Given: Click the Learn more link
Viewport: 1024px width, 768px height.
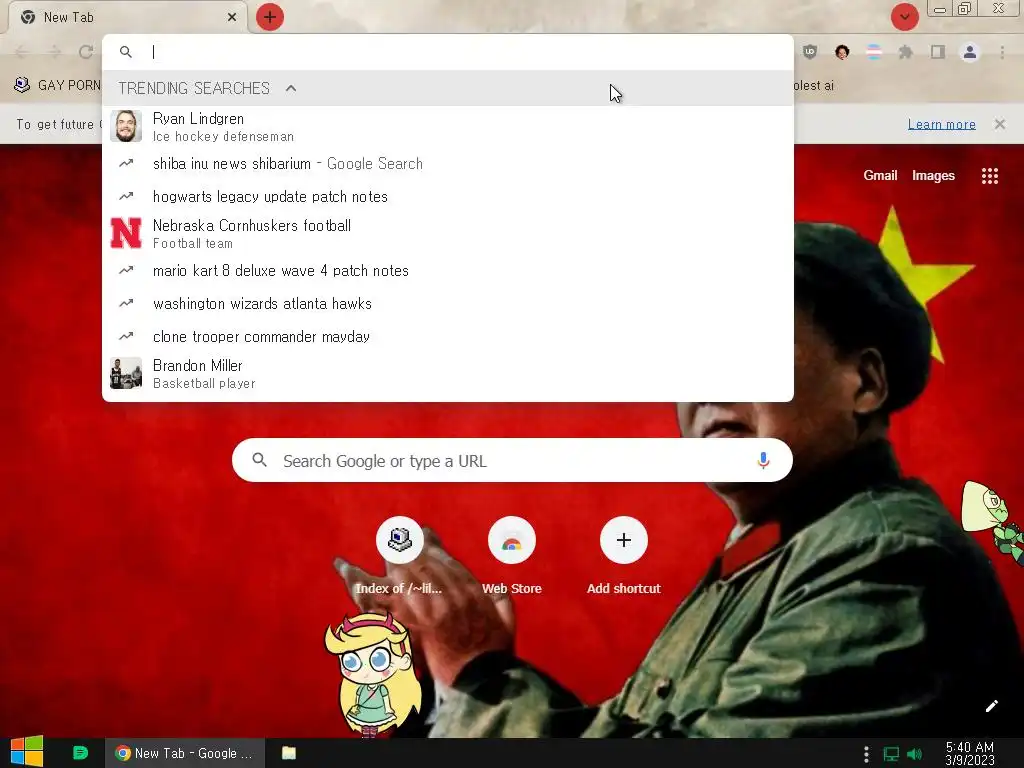Looking at the screenshot, I should 941,124.
